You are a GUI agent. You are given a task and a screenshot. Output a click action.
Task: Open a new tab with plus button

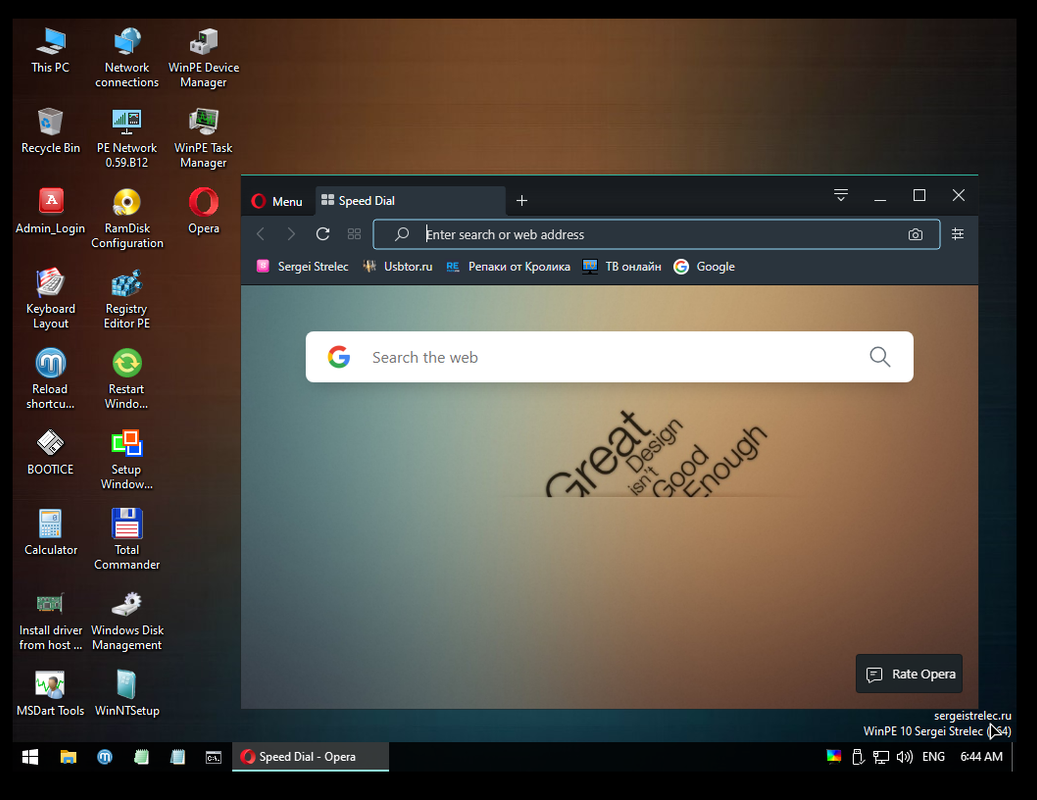(x=522, y=200)
